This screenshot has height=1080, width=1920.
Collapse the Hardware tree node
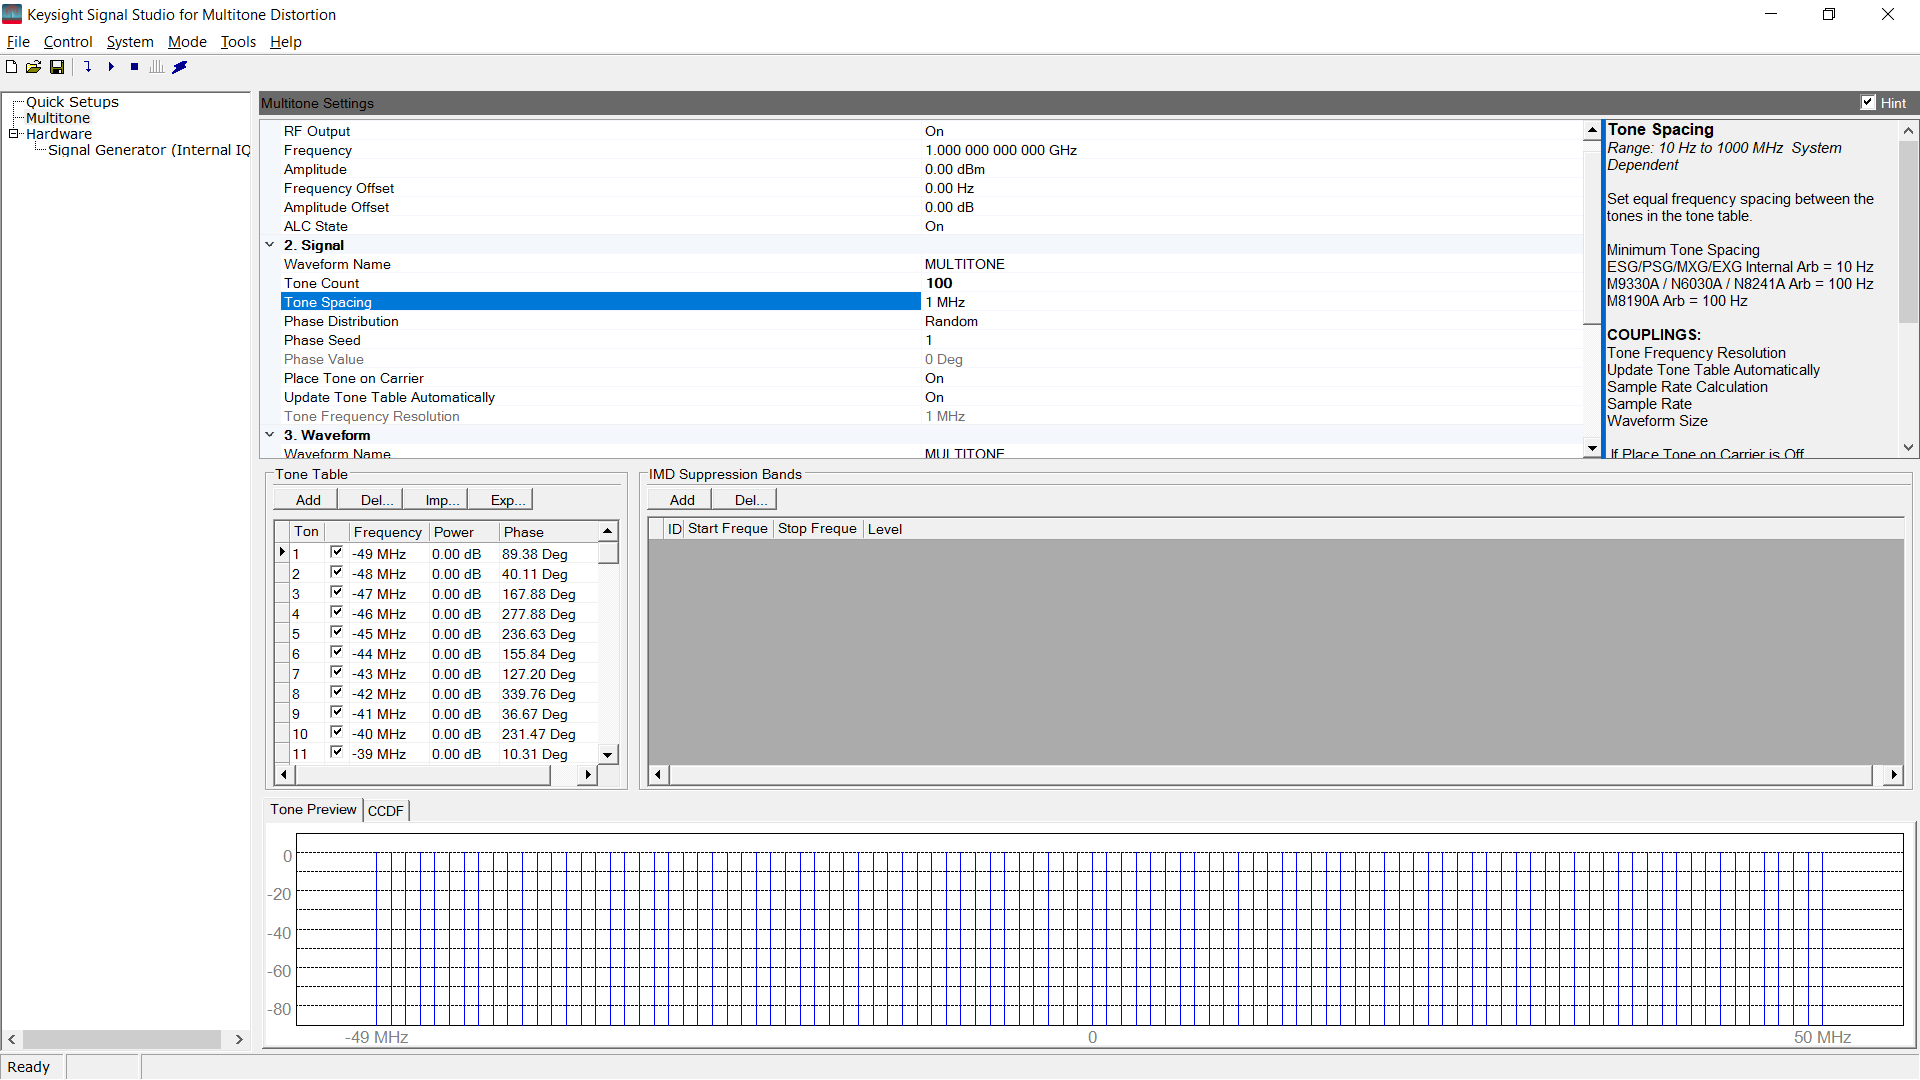click(x=14, y=133)
